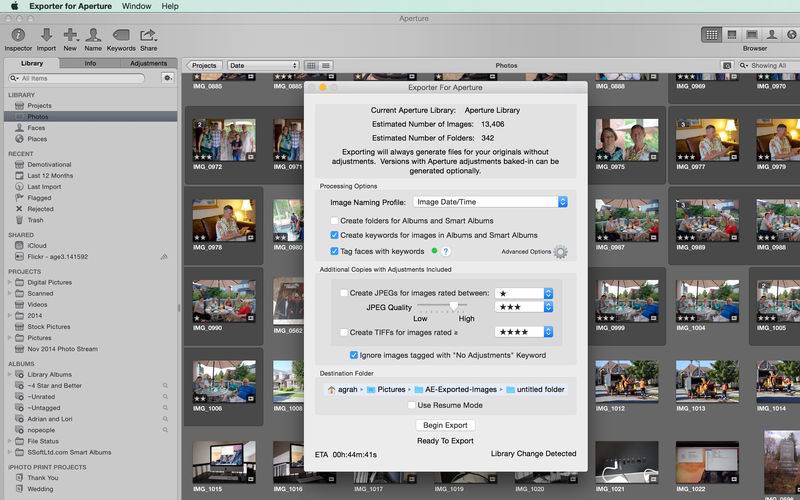Select the Adrian and Lori album
800x500 pixels.
(x=50, y=419)
